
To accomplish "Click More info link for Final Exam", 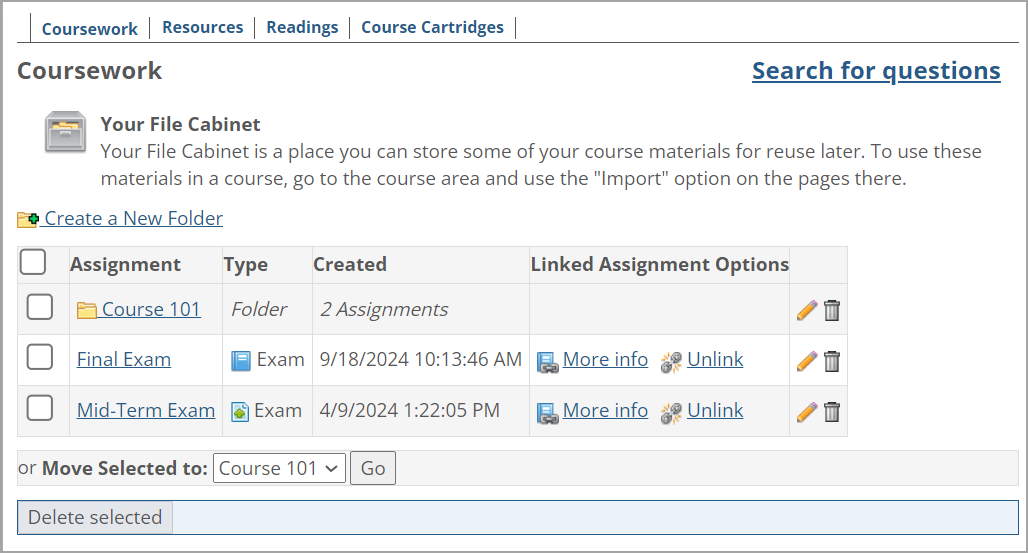I will pos(605,359).
